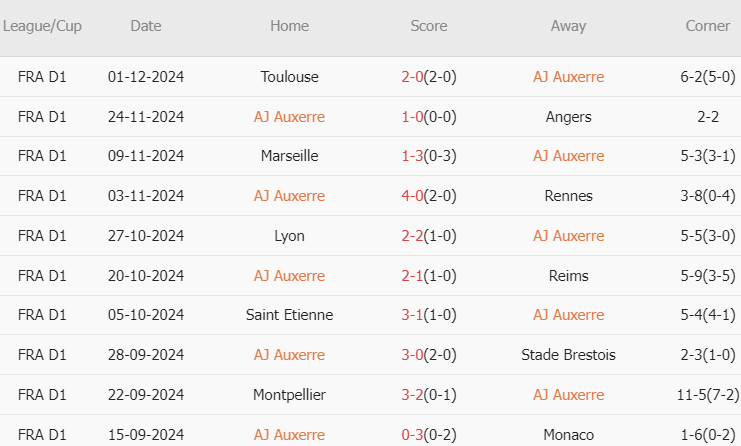Click the Date column header
The height and width of the screenshot is (446, 741).
pos(145,26)
